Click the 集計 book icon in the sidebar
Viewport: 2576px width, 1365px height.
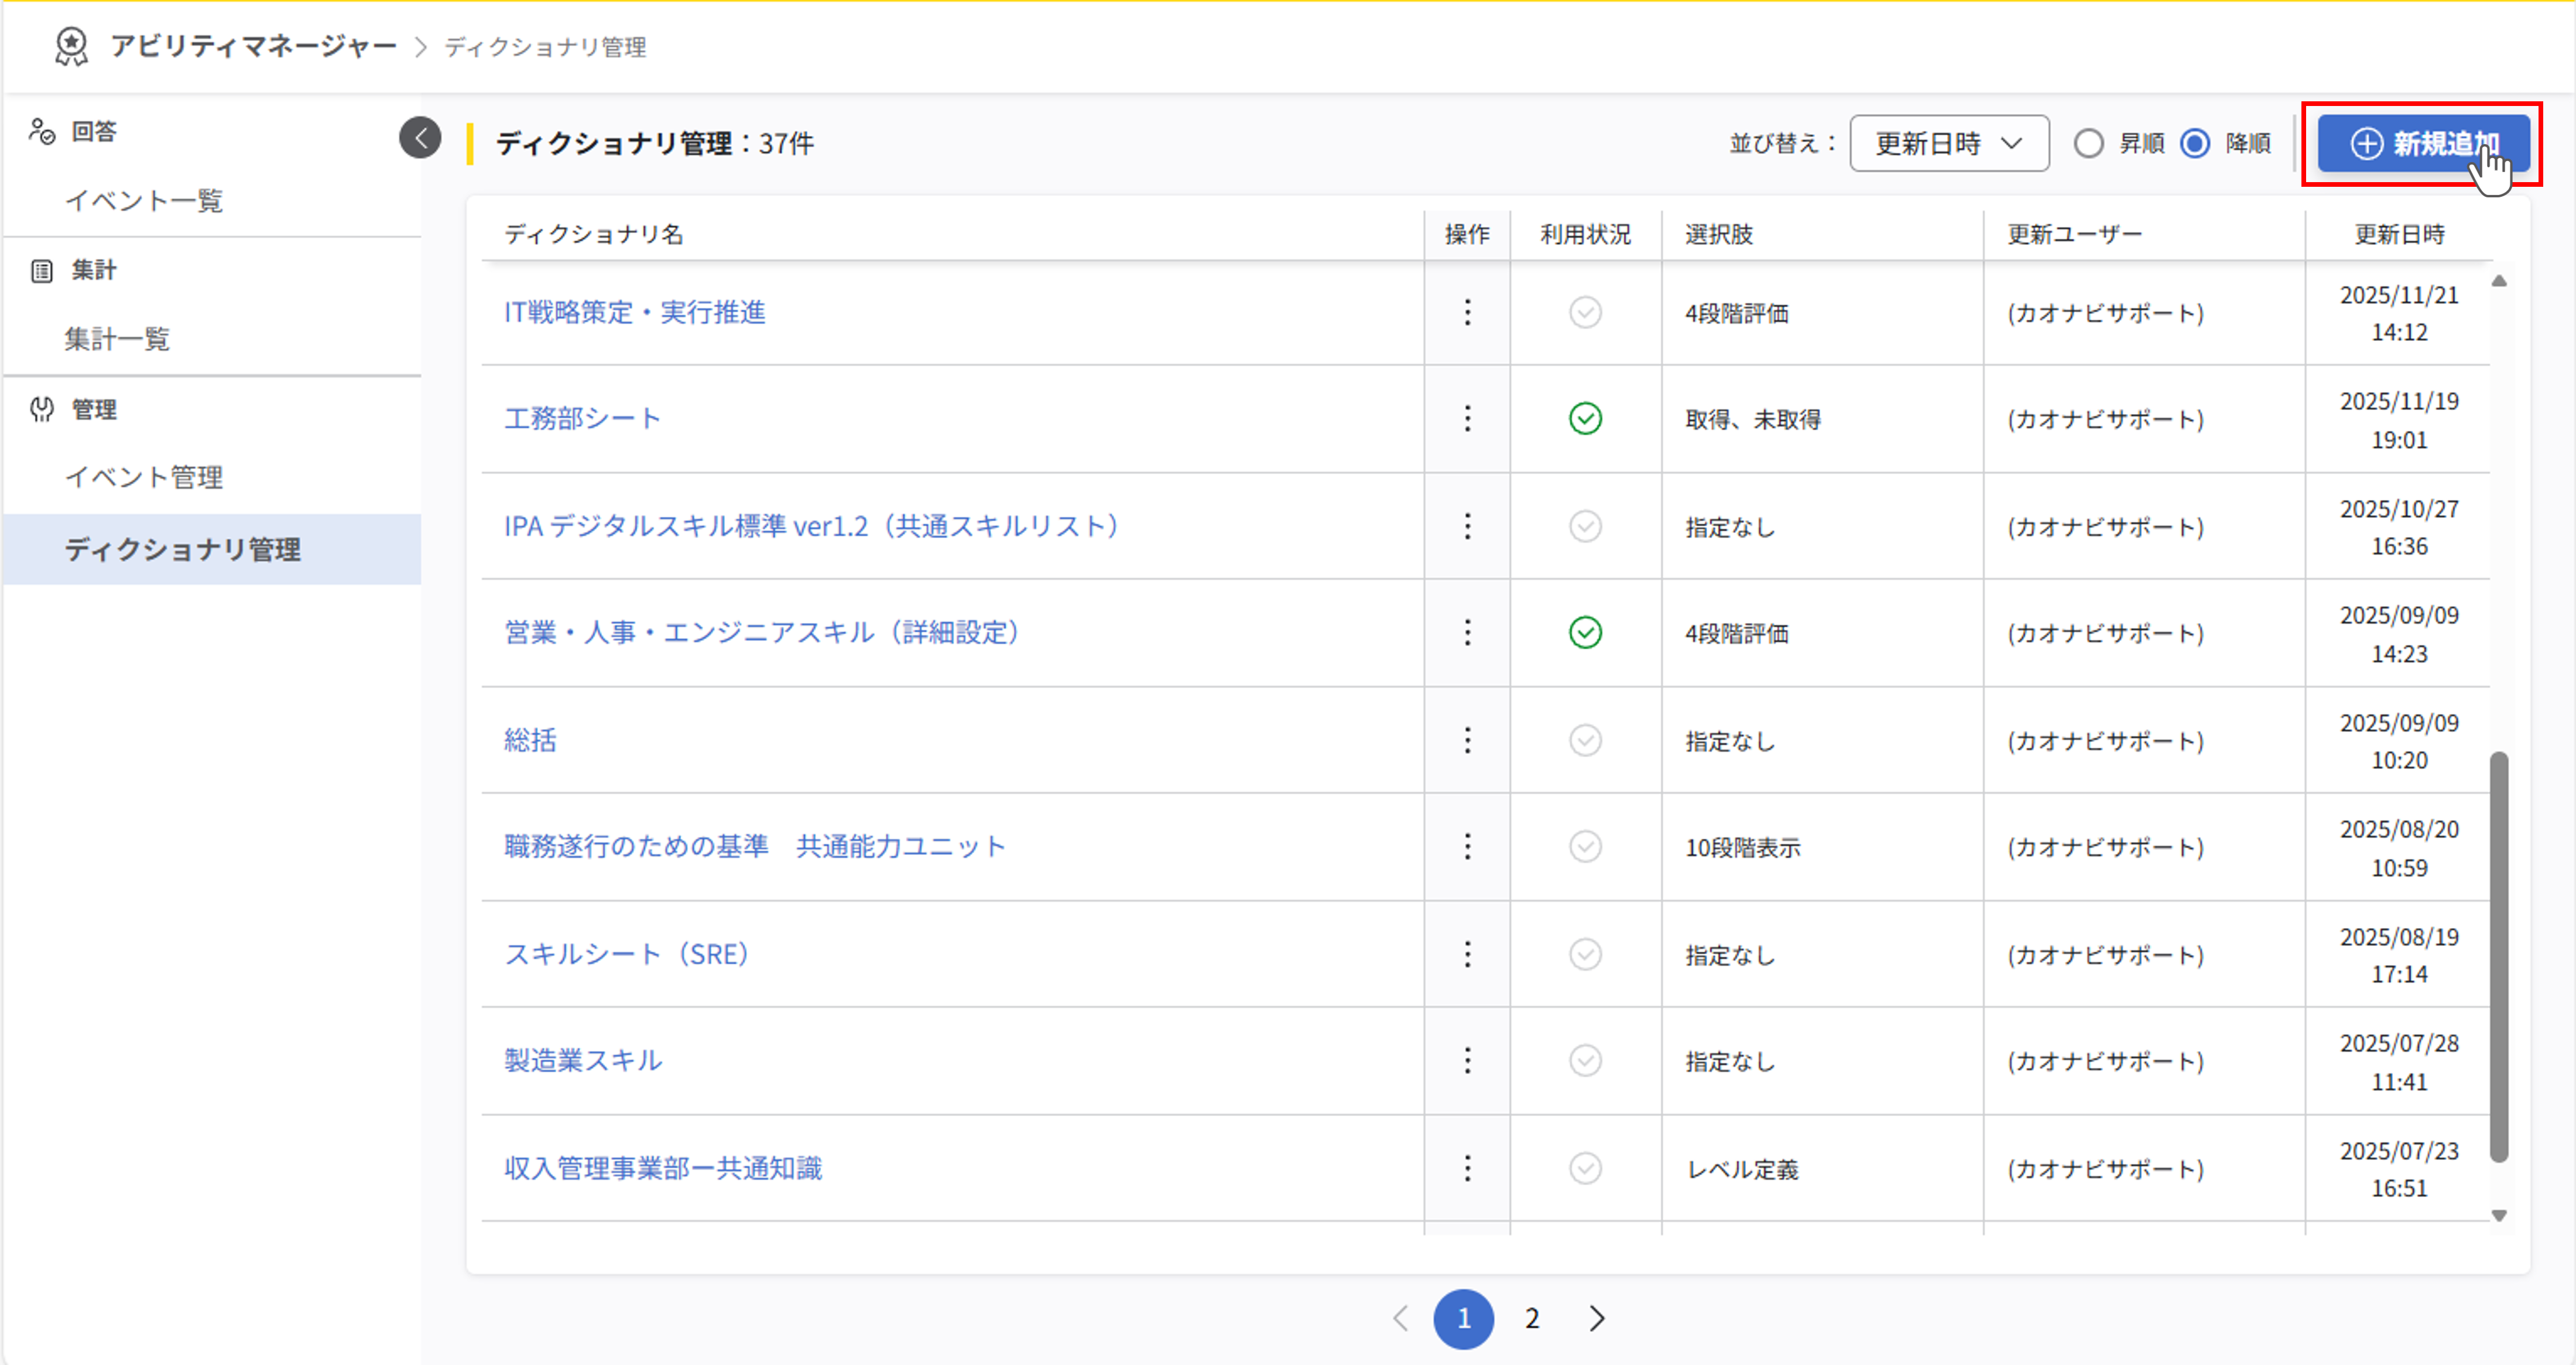pos(42,270)
